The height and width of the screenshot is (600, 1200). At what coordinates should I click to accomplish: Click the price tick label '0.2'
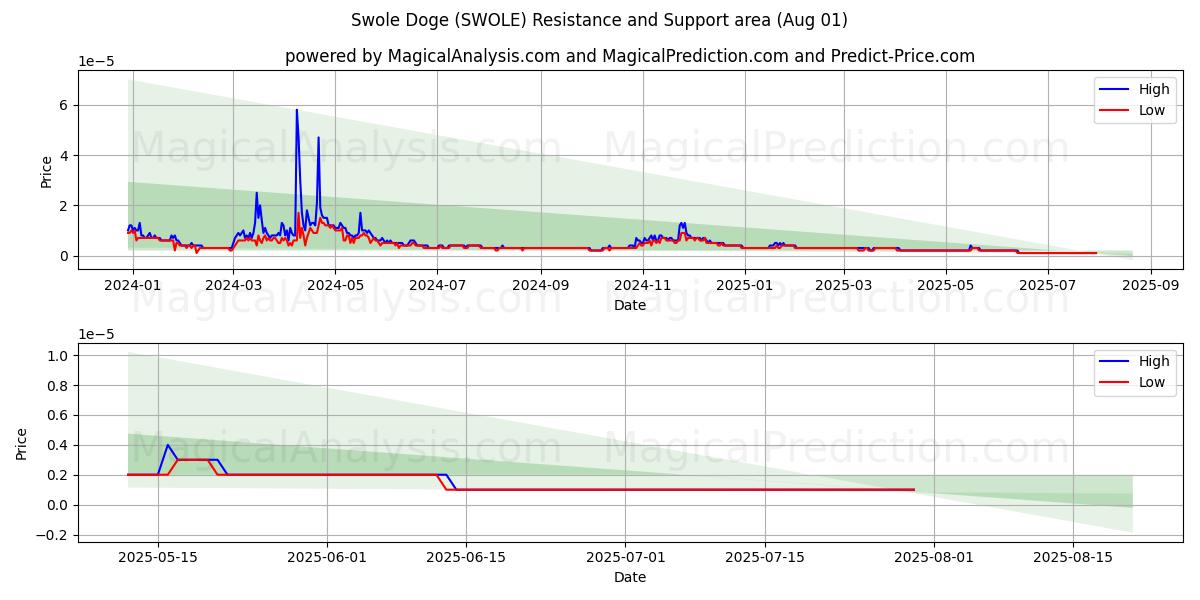pos(57,475)
